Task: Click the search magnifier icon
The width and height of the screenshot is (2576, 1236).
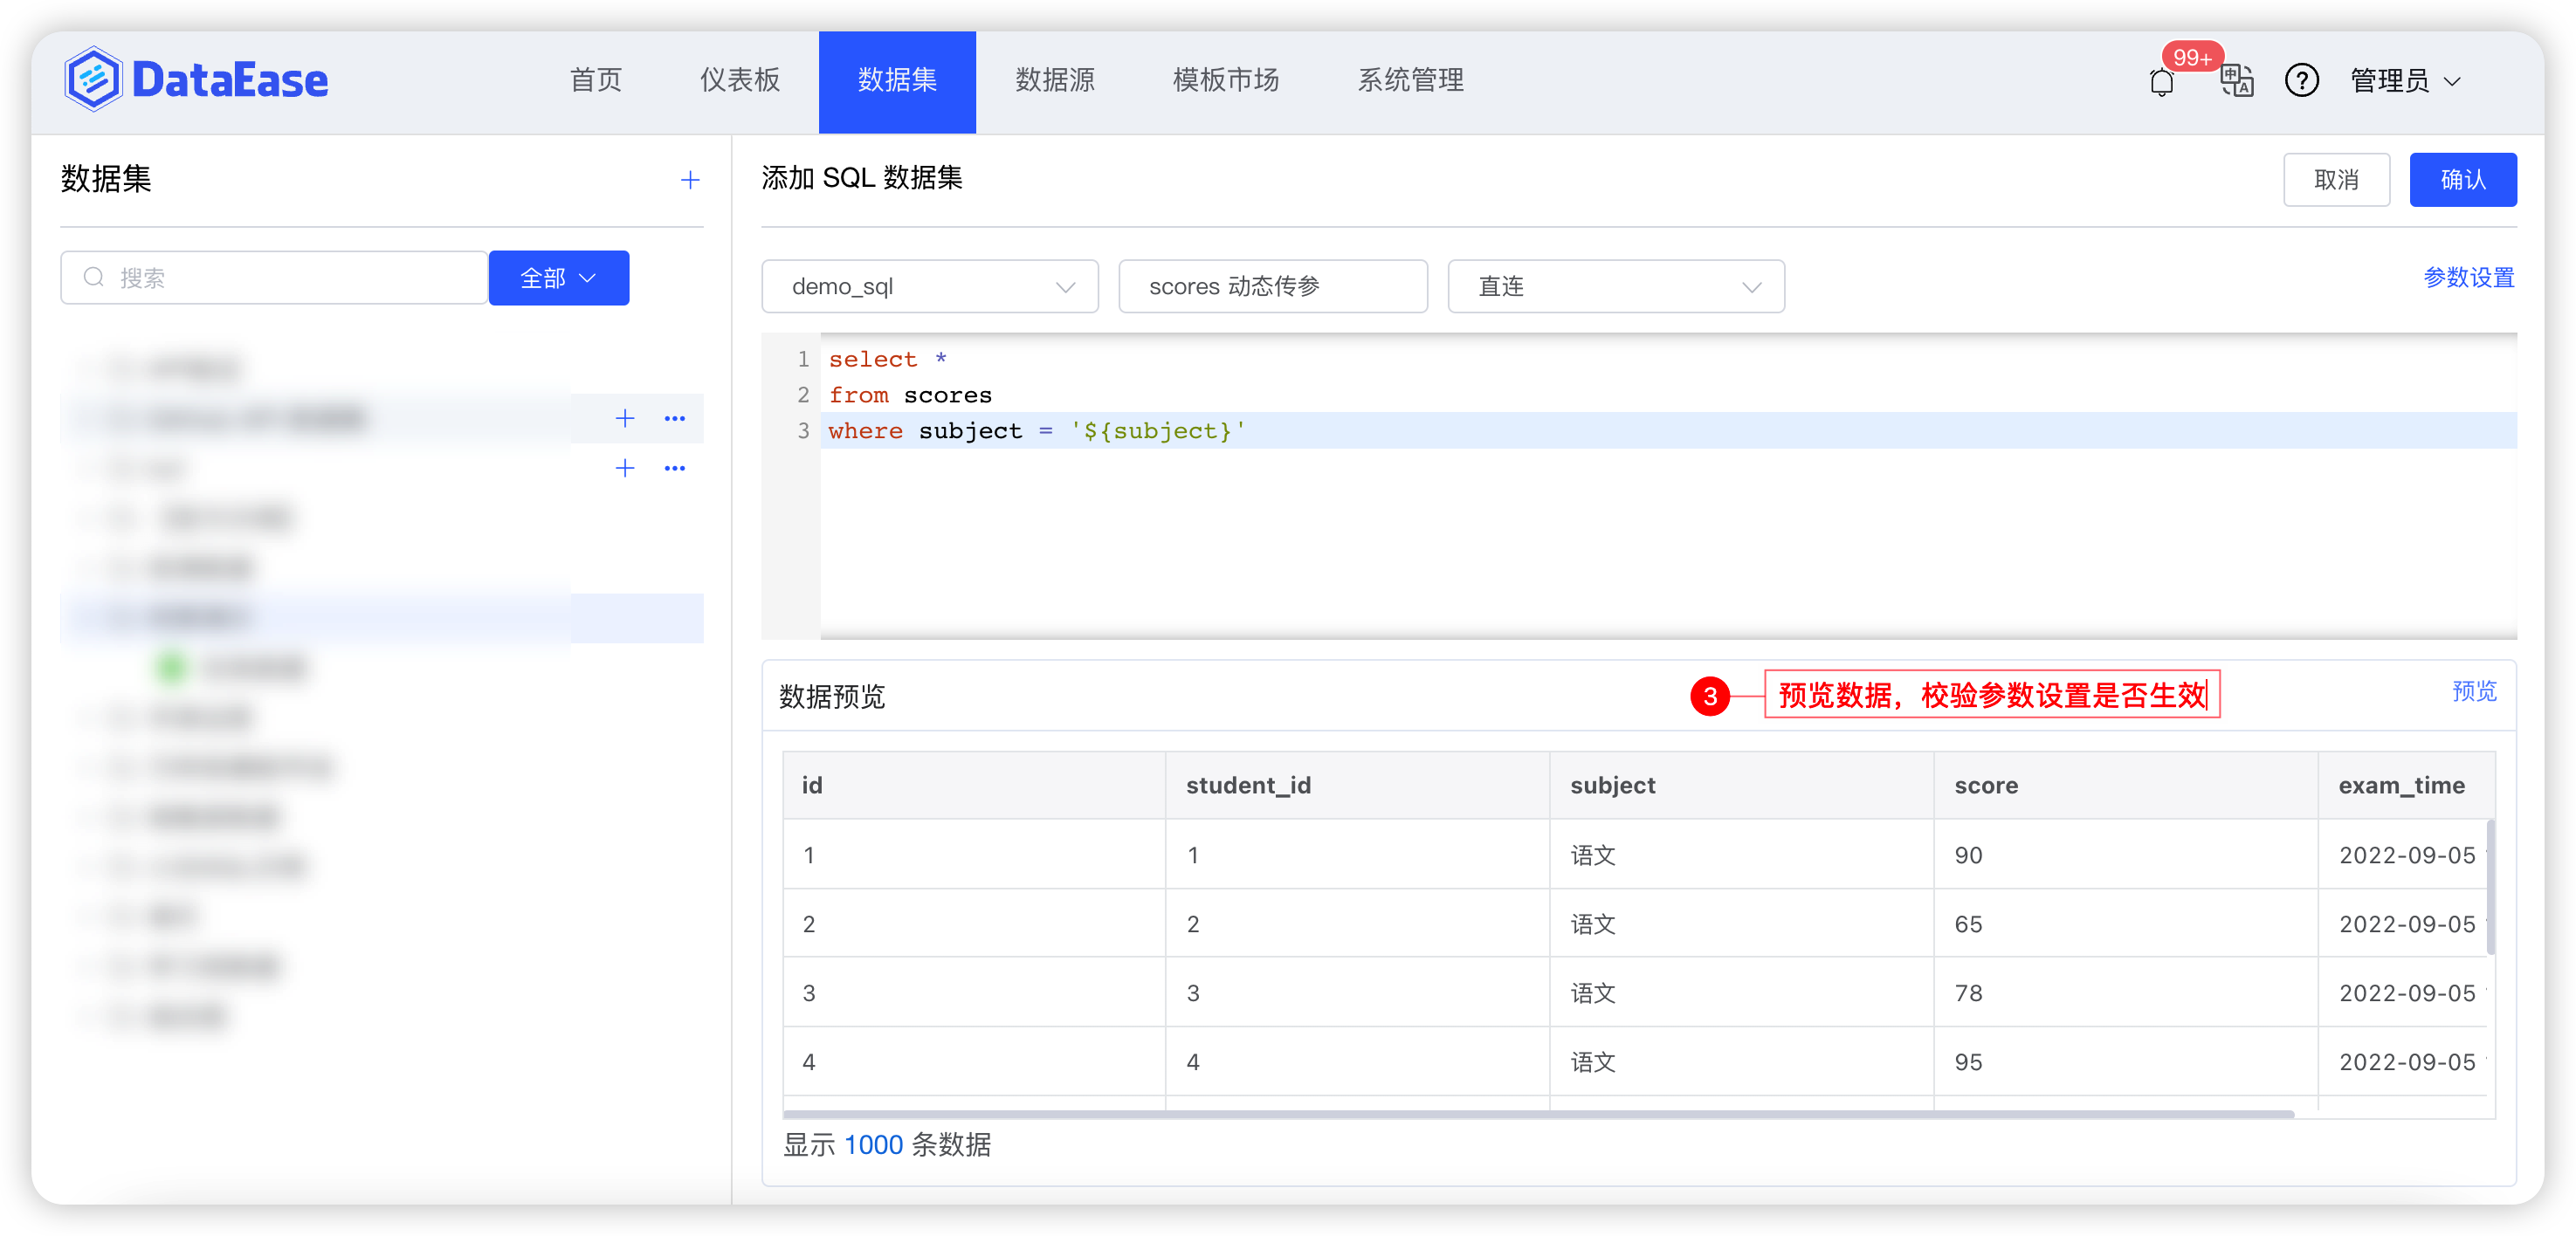Action: pos(94,277)
